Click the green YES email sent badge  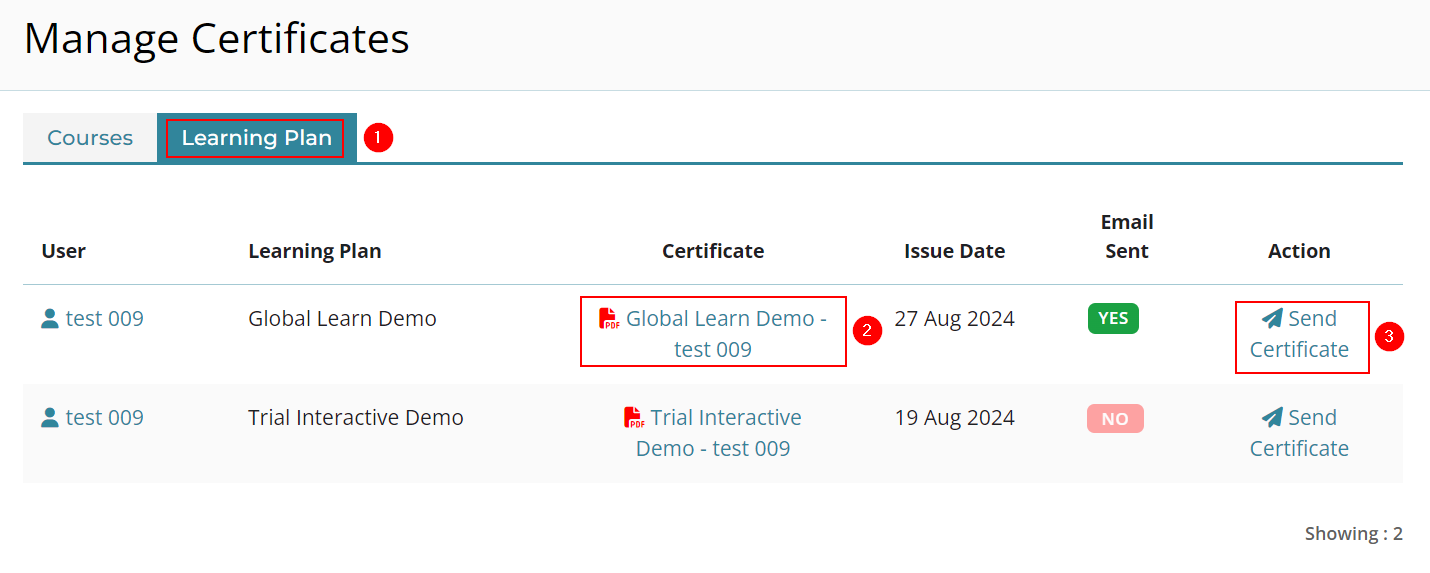1113,319
